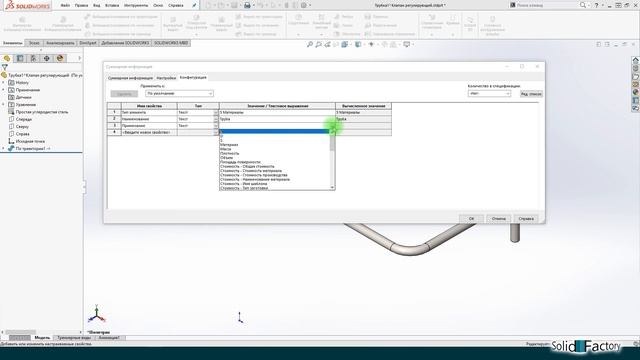This screenshot has height=360, width=640.
Task: Open the DisplayManager tab icon
Action: click(x=60, y=58)
